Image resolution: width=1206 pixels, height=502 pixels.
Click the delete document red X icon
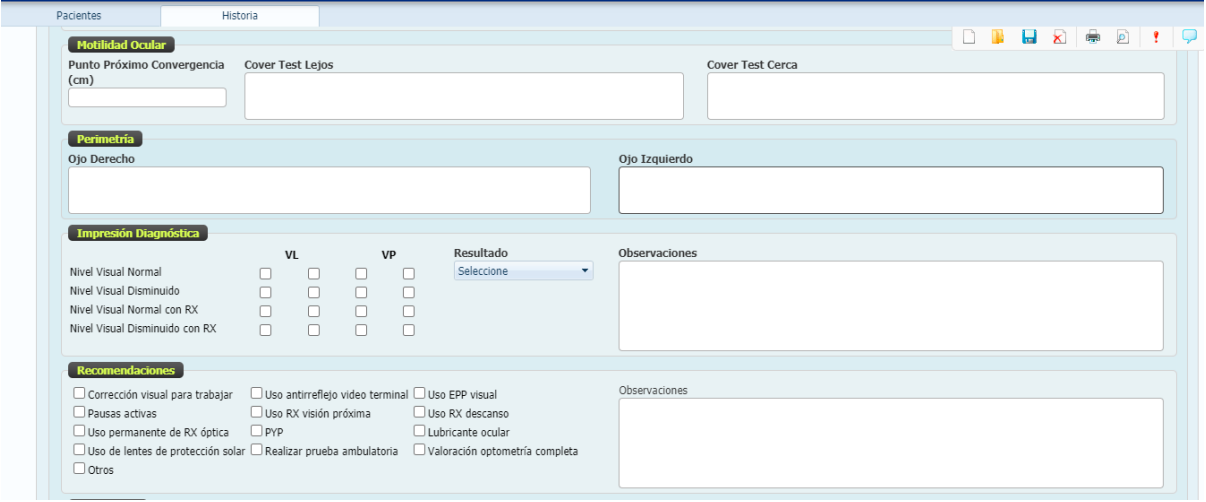click(1059, 37)
